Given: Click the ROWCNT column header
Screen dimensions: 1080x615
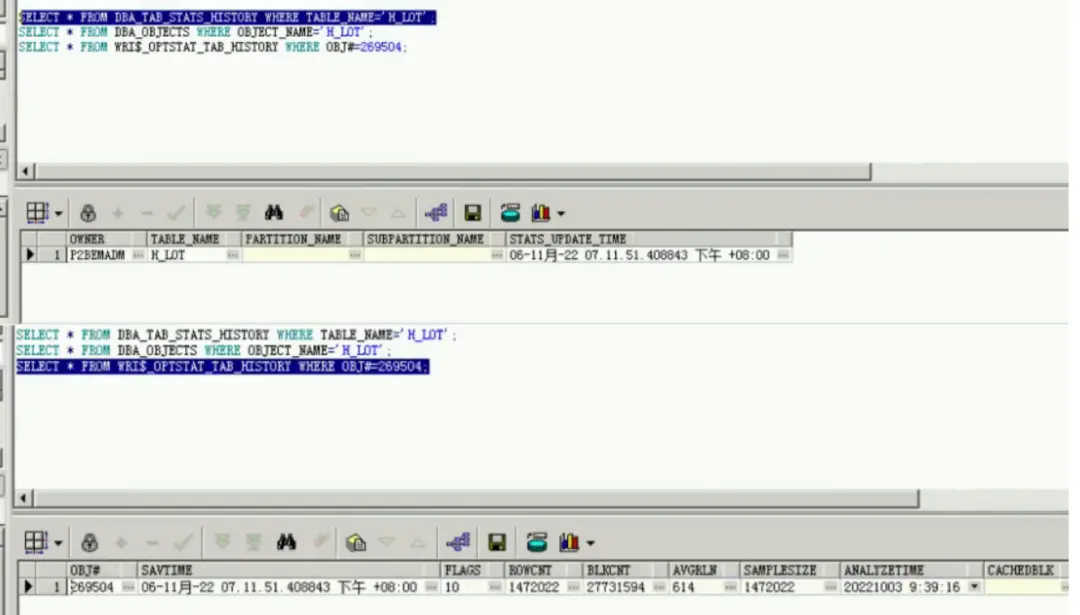Looking at the screenshot, I should (543, 570).
